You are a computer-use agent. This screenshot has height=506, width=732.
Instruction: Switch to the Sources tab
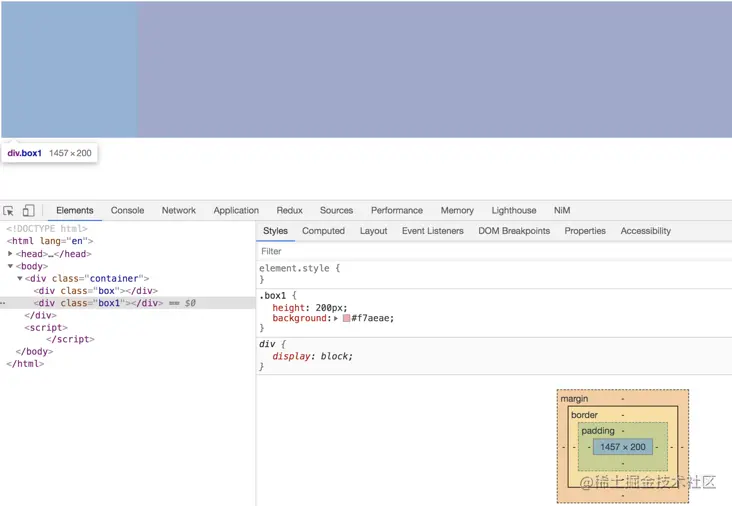click(337, 211)
